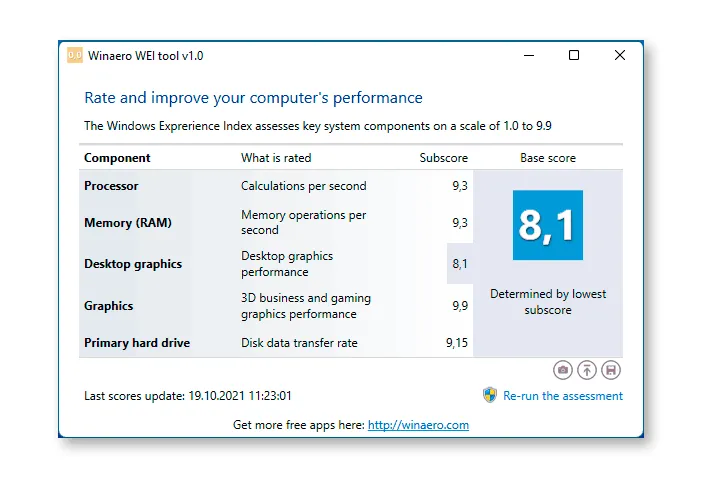Click '3D business and gaming graphics performance'
Screen dimensions: 703x478
tap(306, 306)
